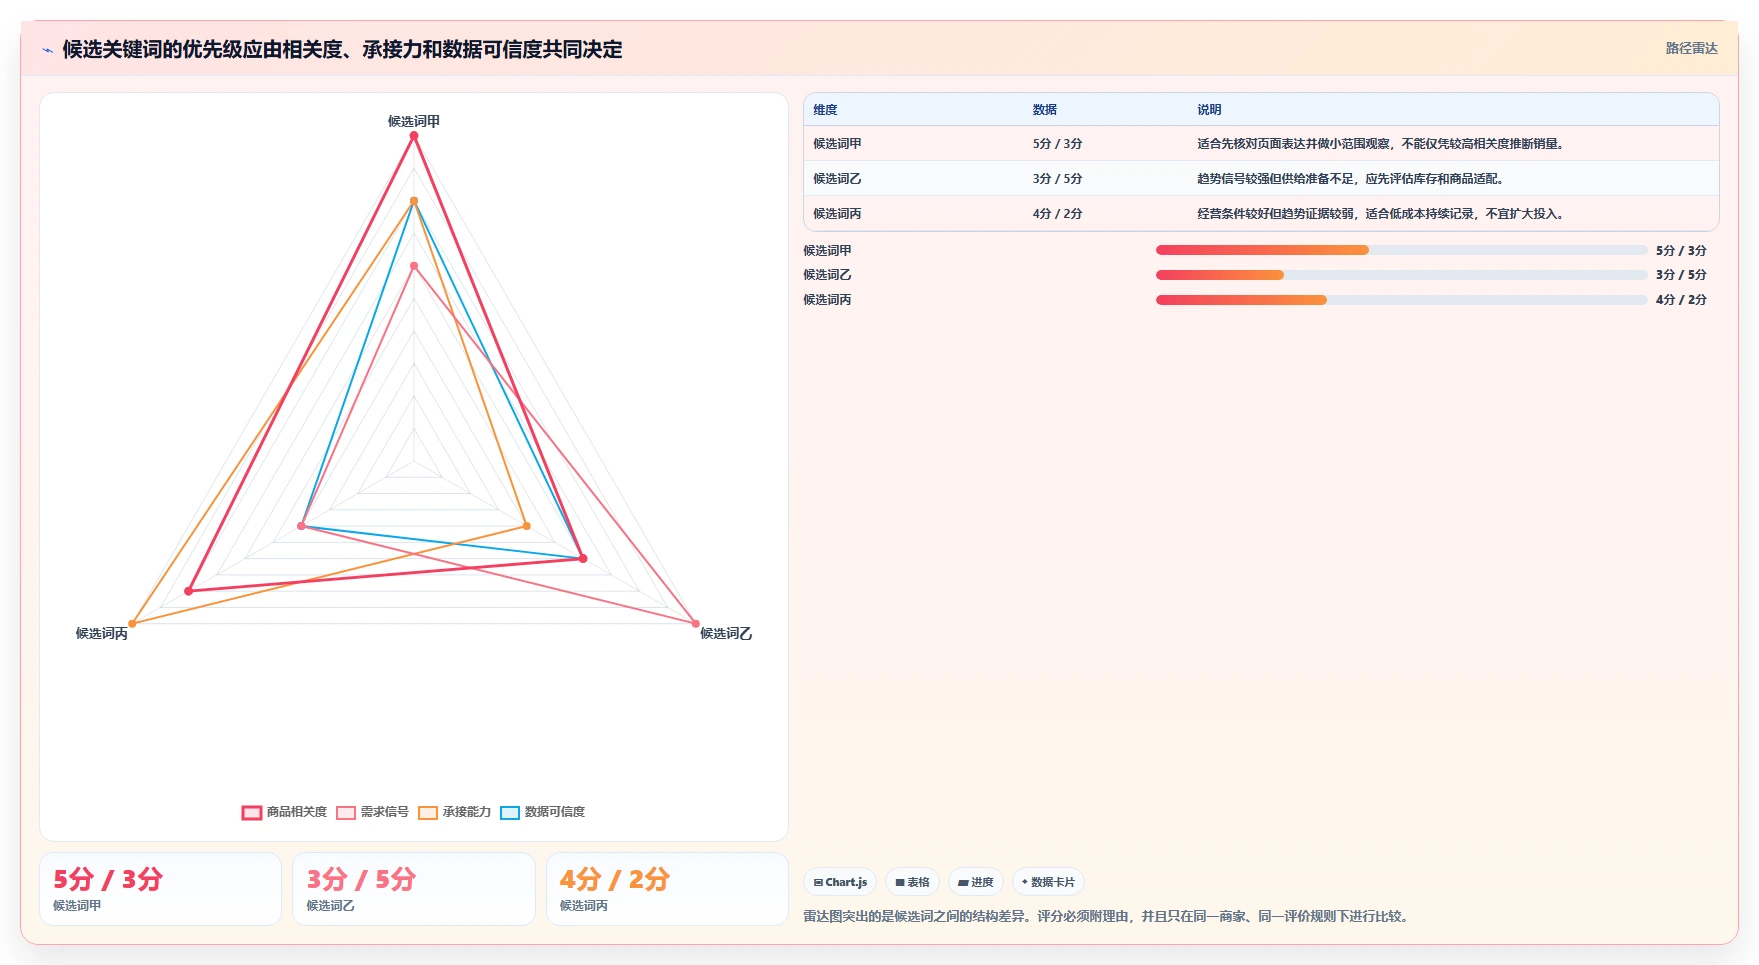Click the pink point on the 候选词甲 axis
1759x965 pixels.
coord(414,266)
